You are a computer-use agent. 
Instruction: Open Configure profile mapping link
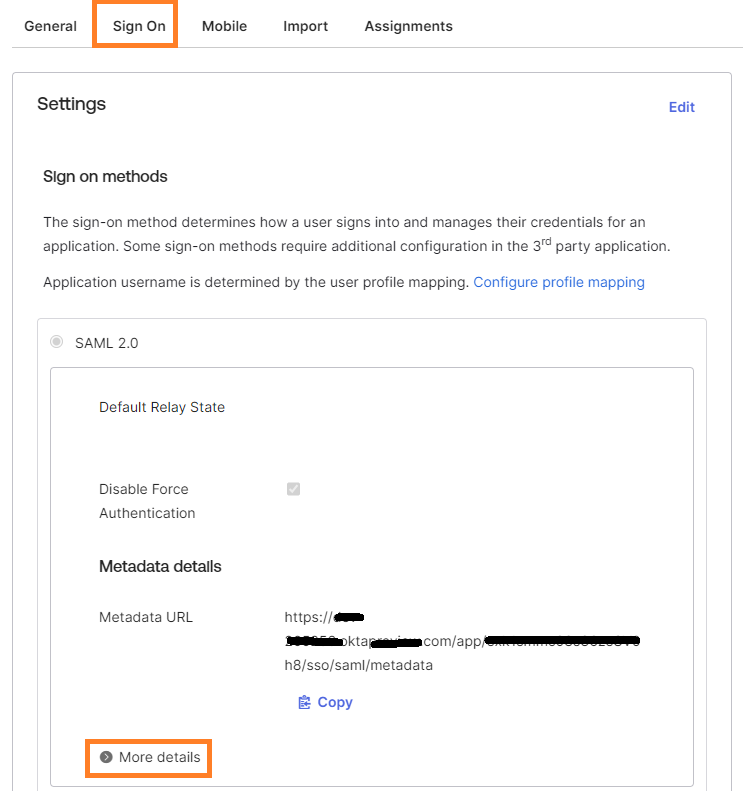pos(559,282)
